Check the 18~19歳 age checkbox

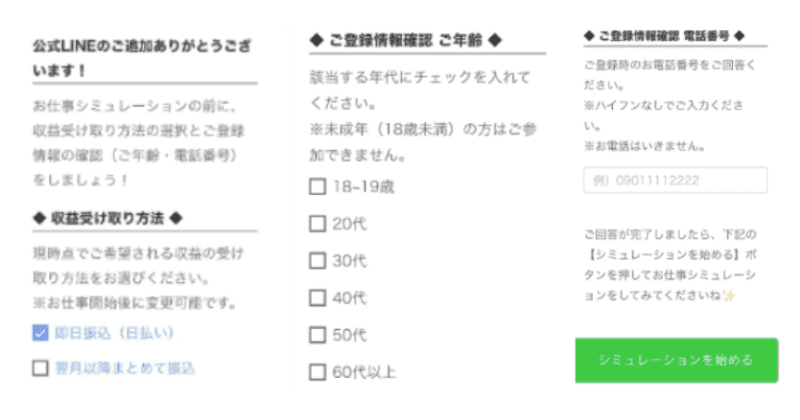point(317,186)
